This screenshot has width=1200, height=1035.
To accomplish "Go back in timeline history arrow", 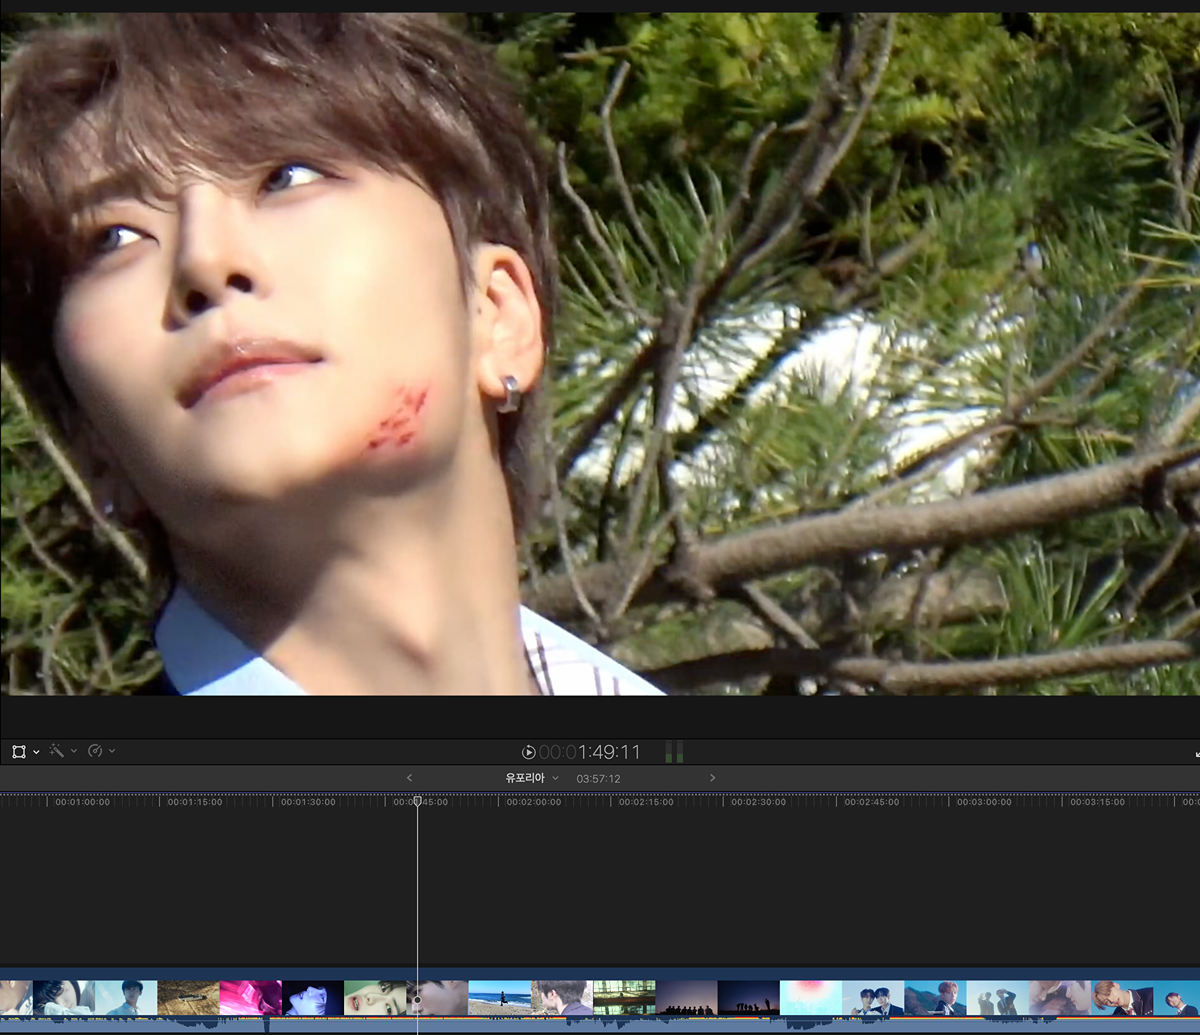I will (x=409, y=778).
